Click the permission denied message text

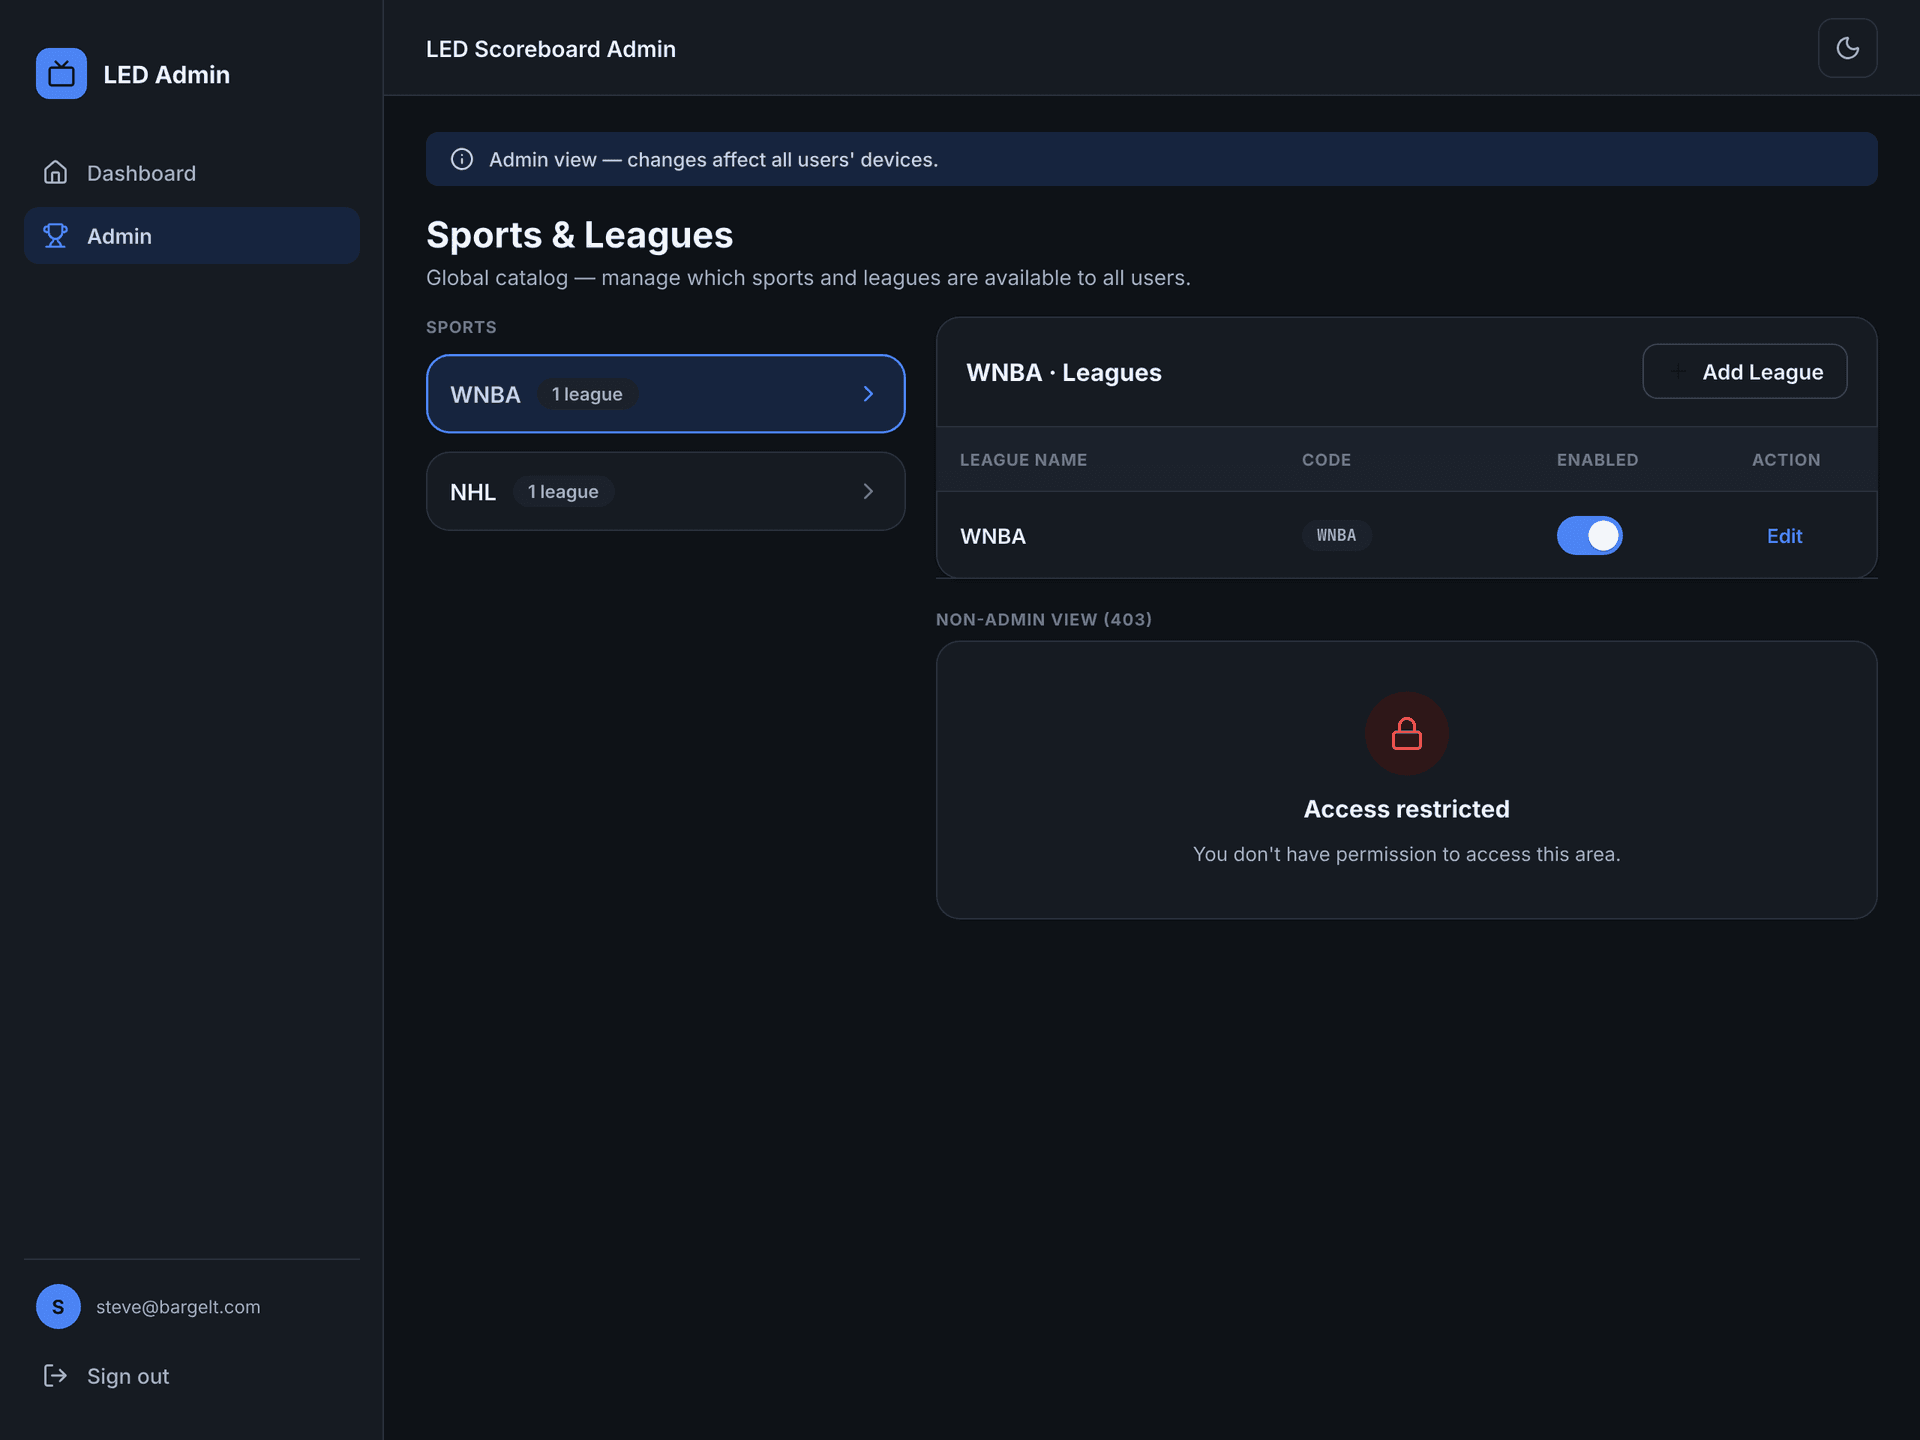point(1407,854)
